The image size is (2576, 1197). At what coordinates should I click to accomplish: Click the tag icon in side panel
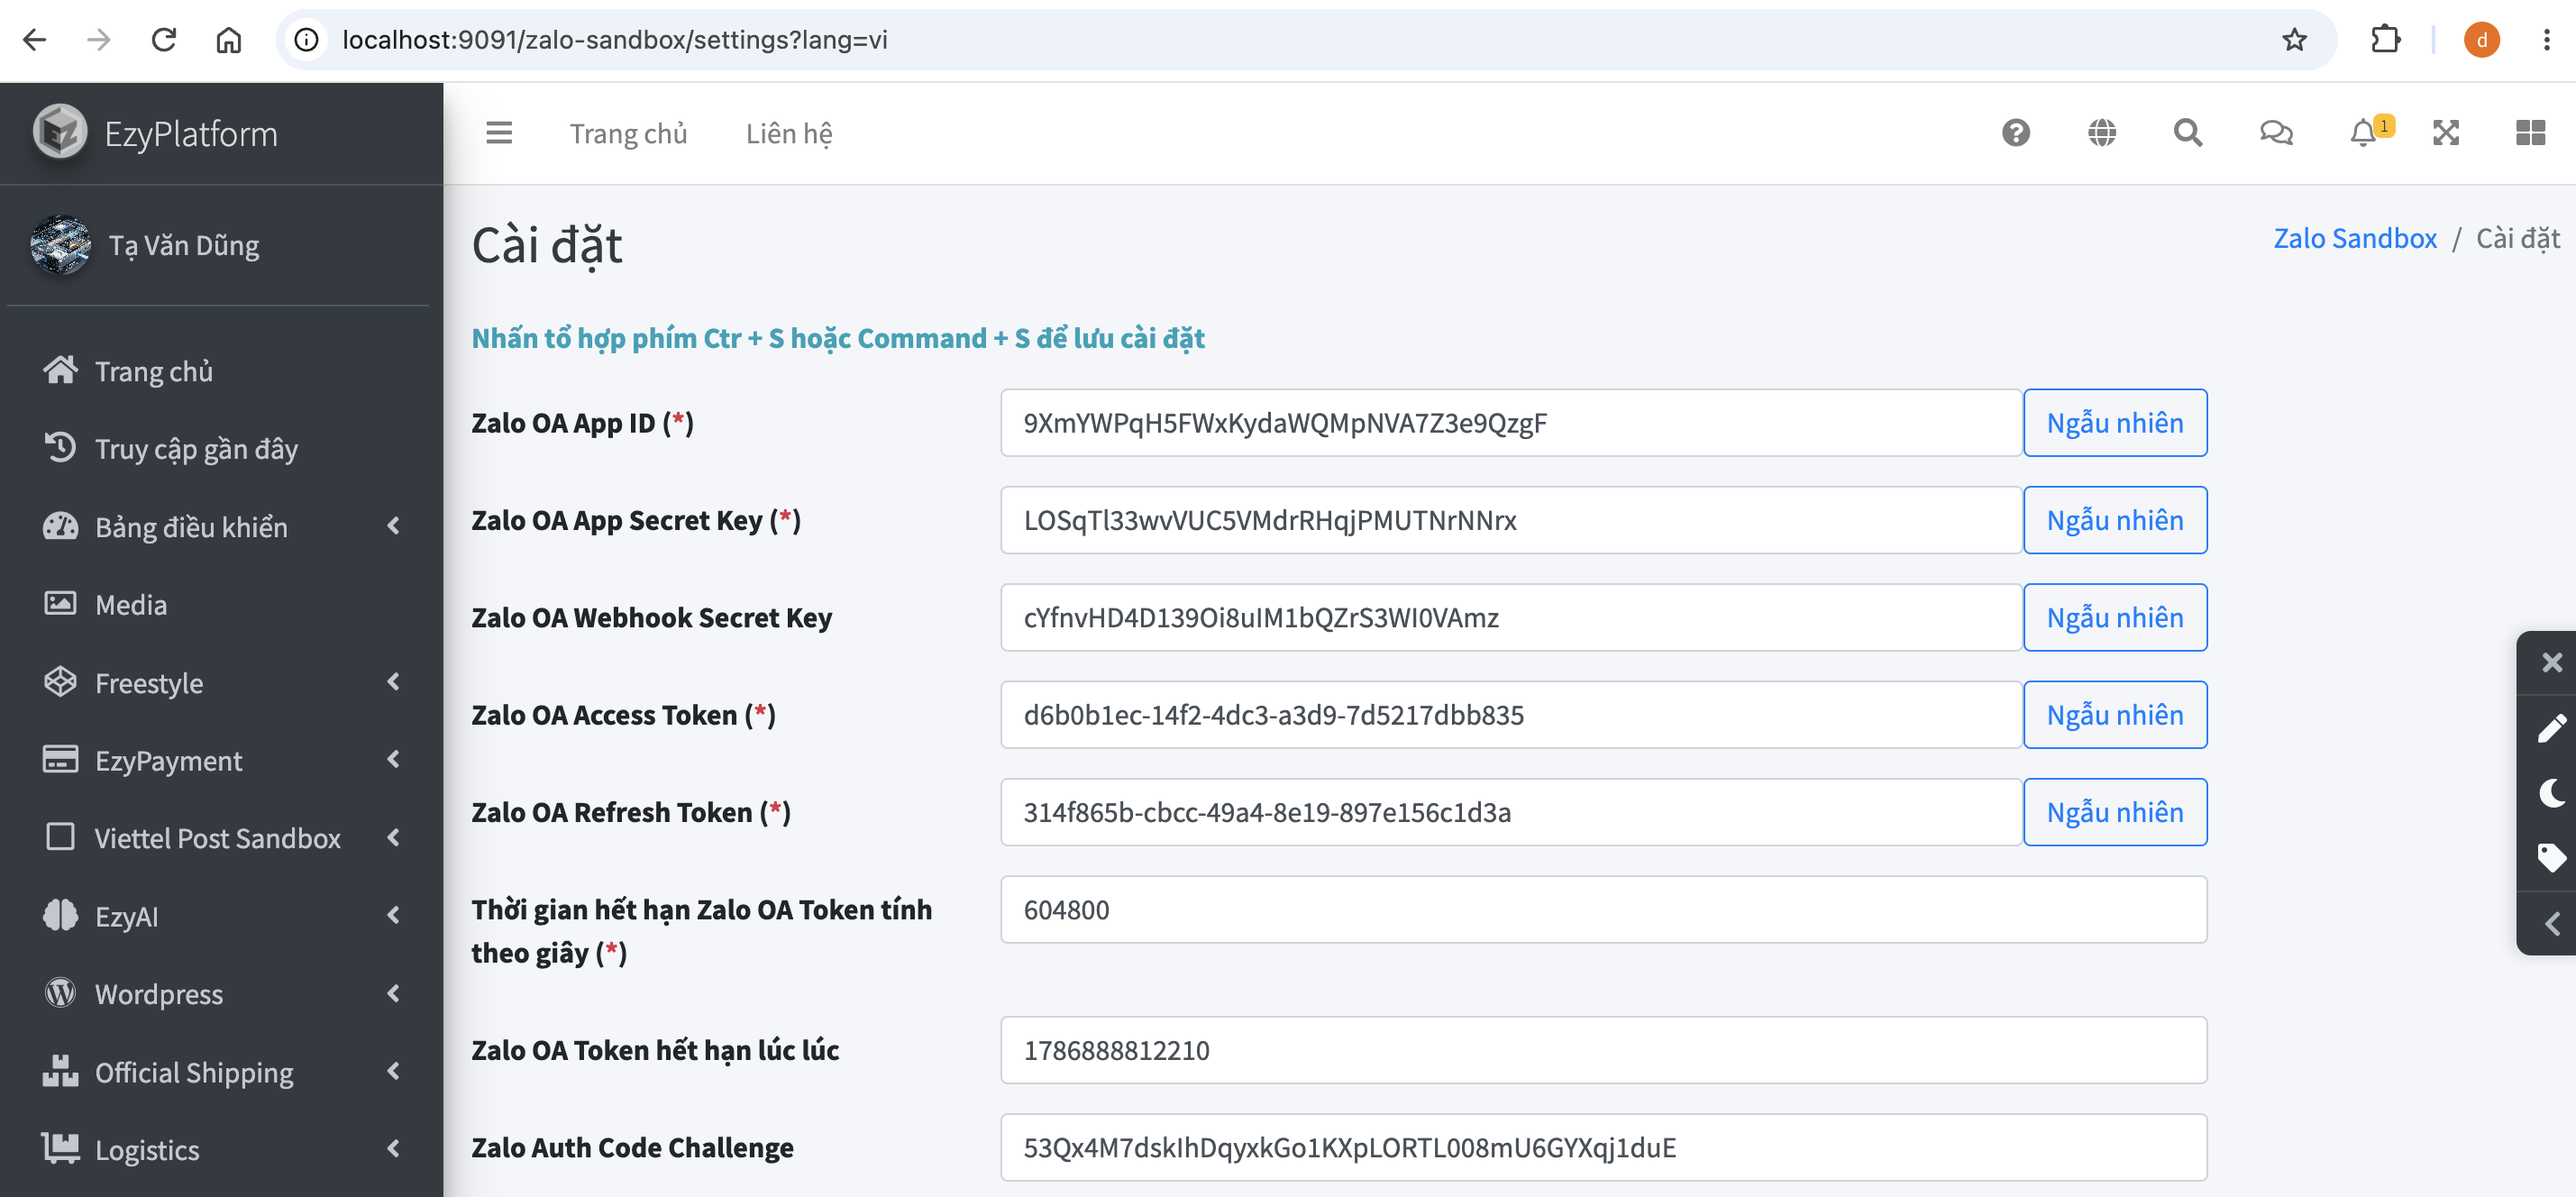point(2552,858)
